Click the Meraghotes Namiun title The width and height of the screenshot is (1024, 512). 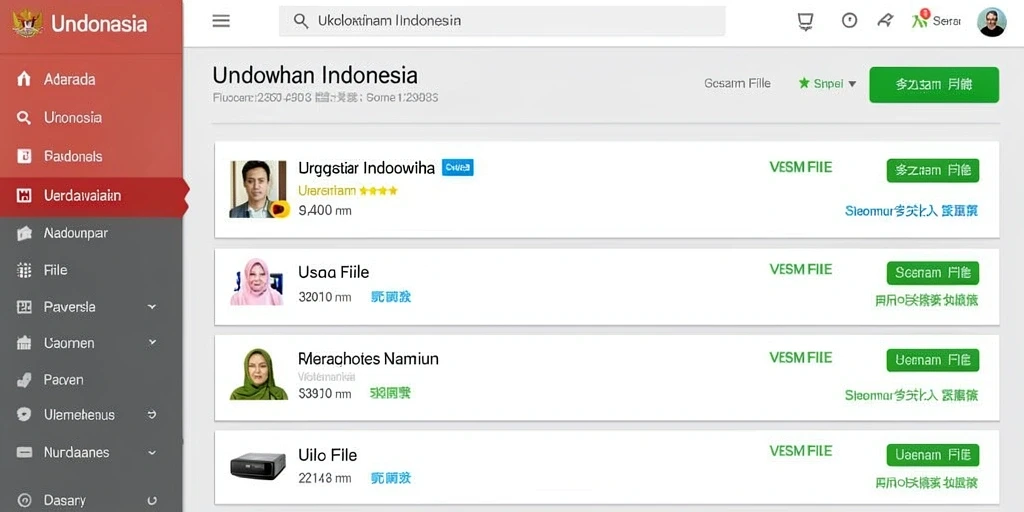point(368,359)
